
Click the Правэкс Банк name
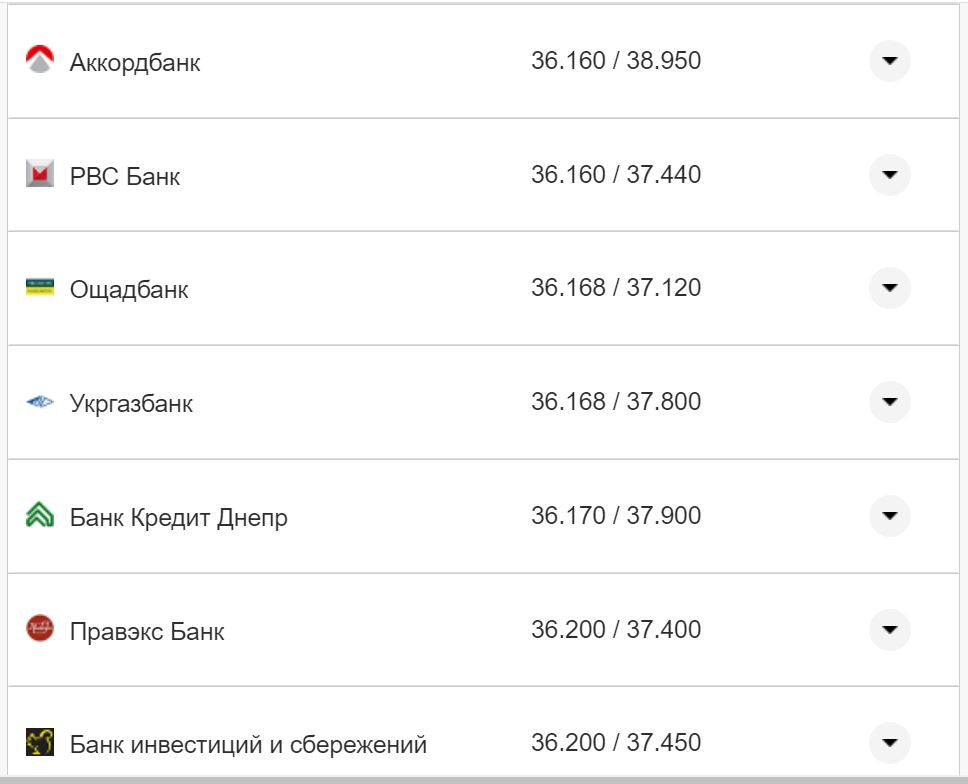coord(147,632)
